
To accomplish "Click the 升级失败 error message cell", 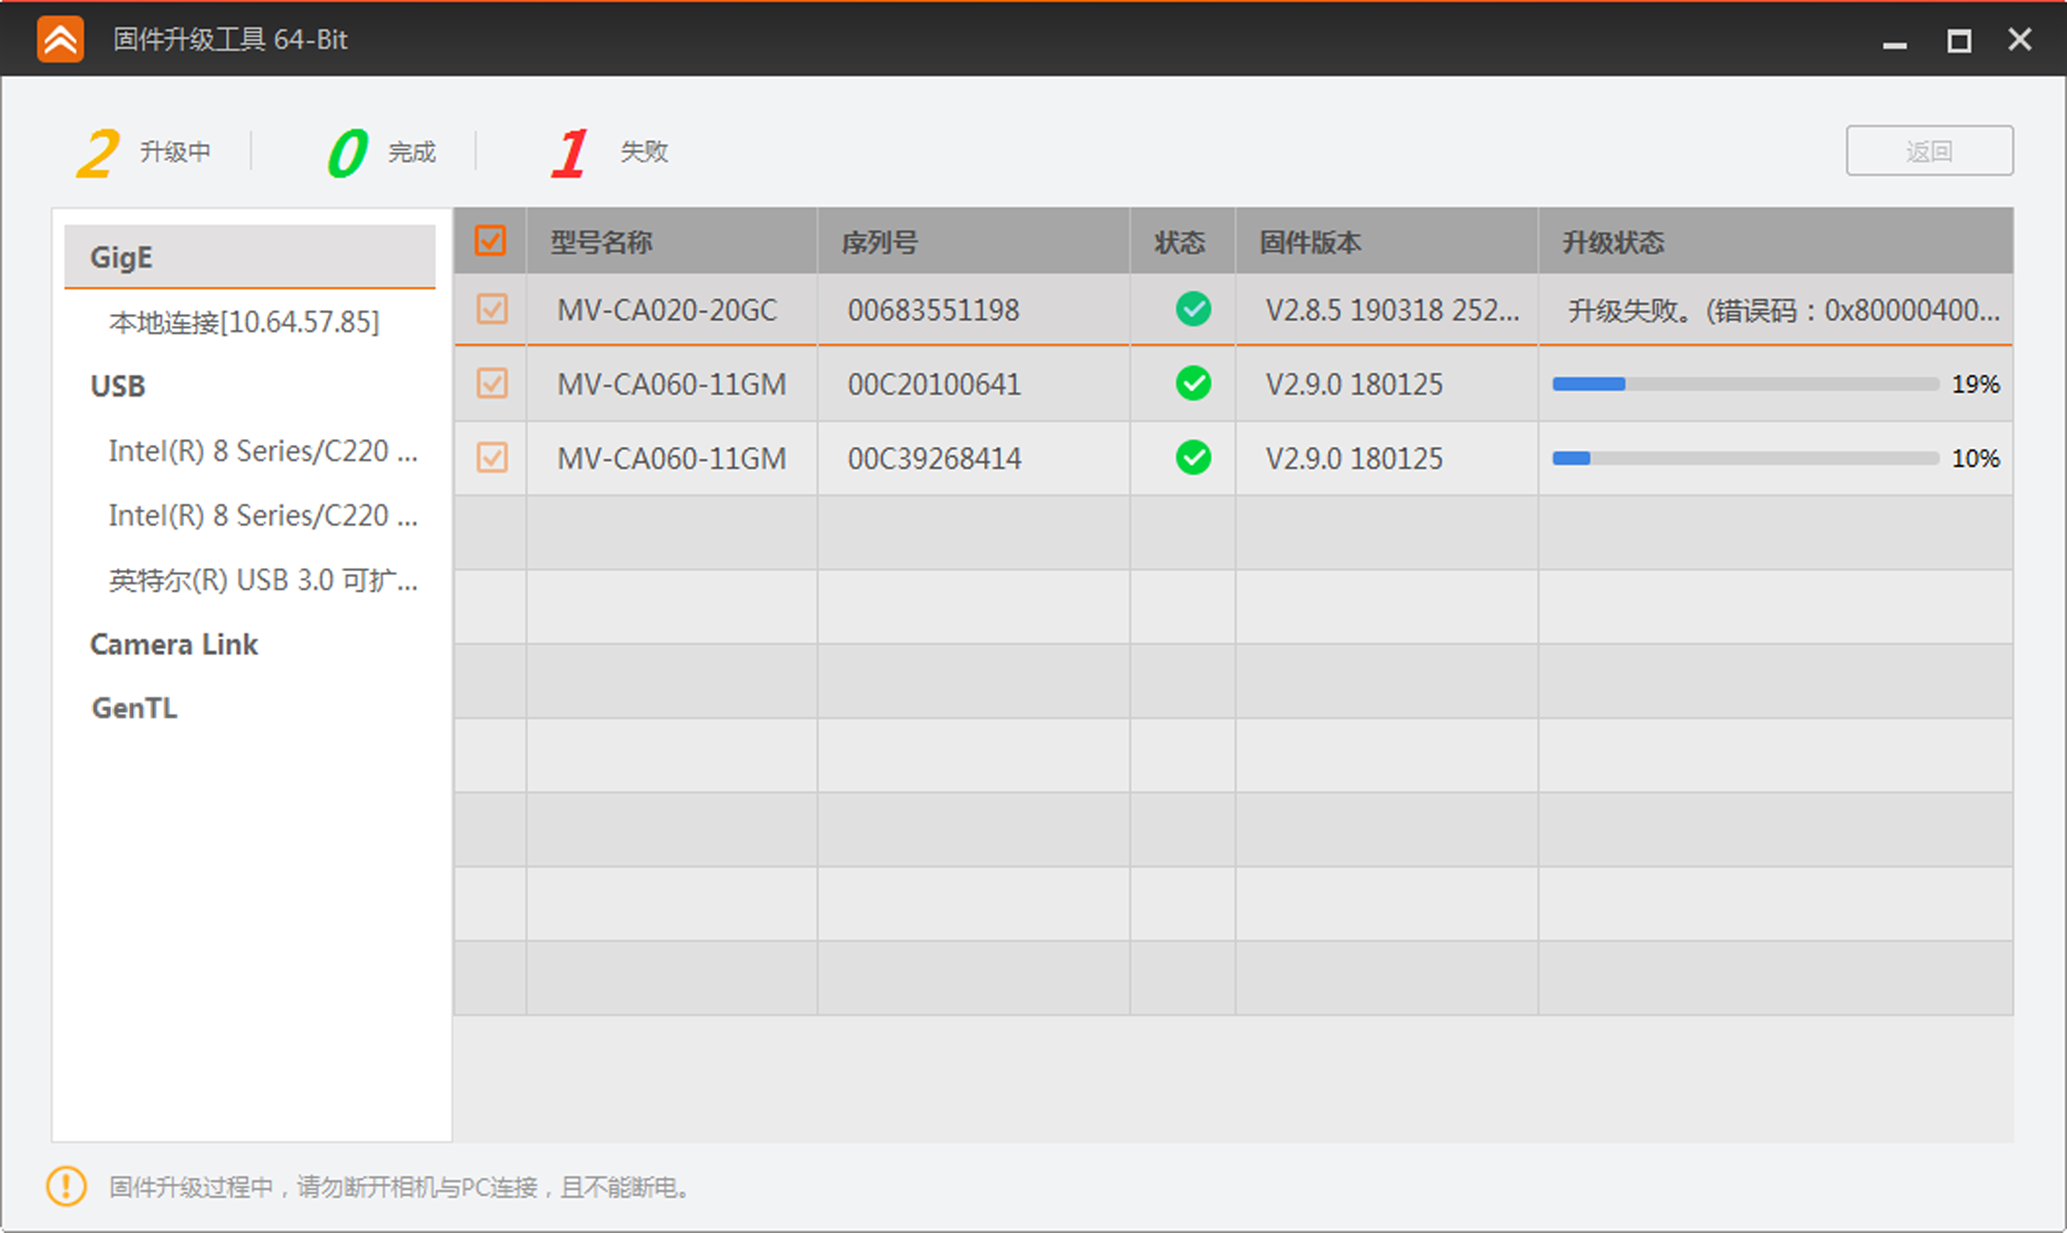I will pyautogui.click(x=1782, y=310).
